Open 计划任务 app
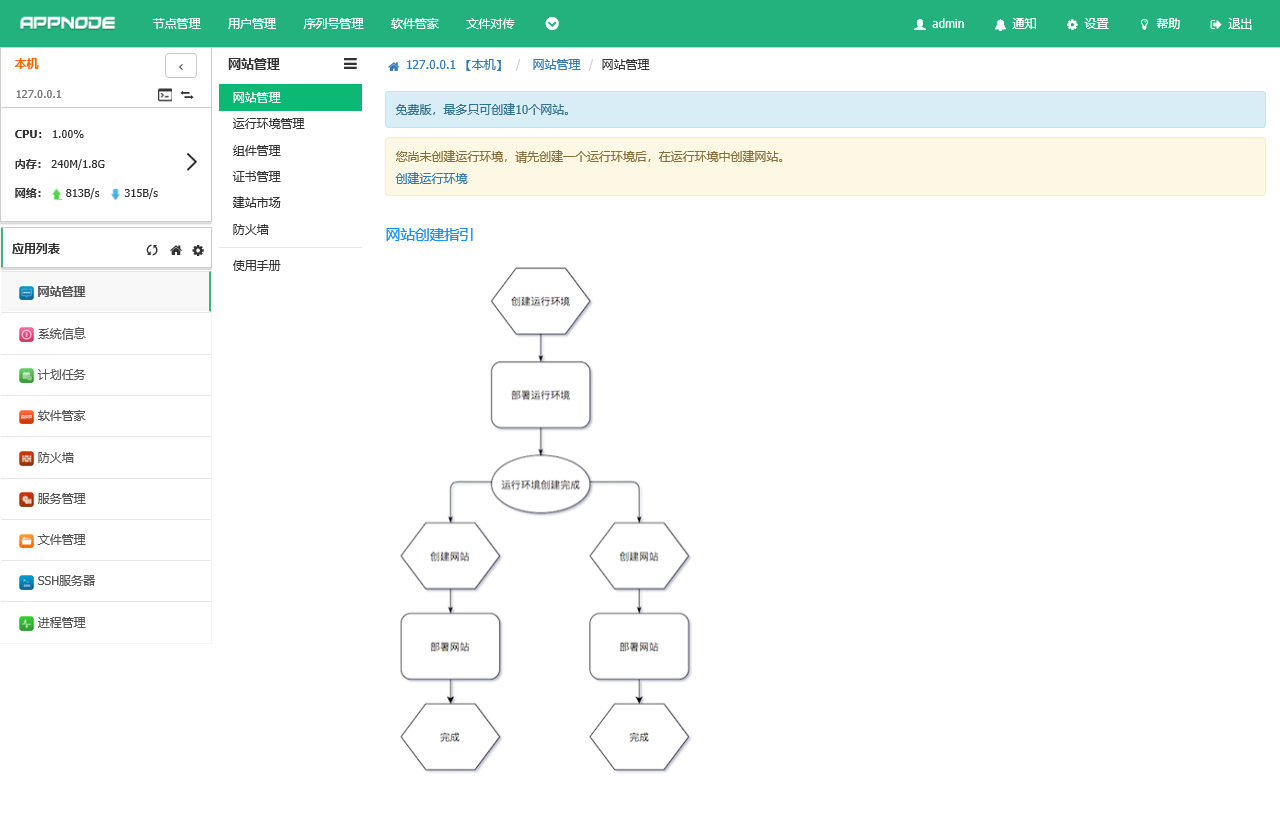 pos(106,375)
